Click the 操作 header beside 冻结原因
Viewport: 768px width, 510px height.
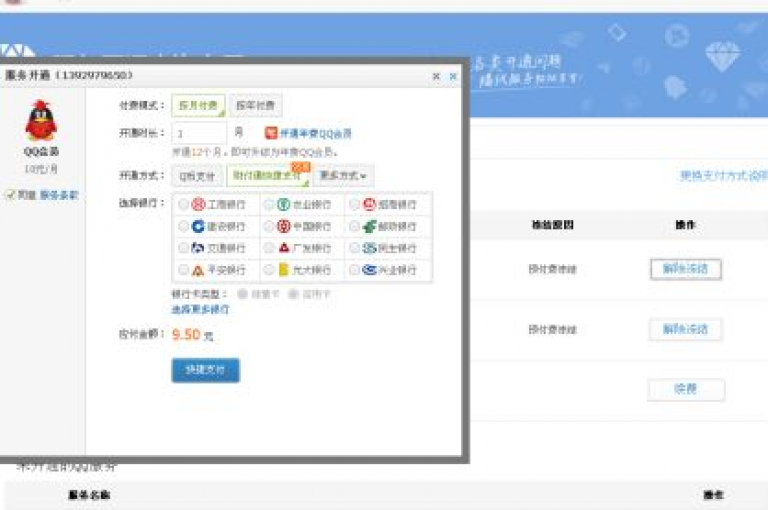(685, 225)
